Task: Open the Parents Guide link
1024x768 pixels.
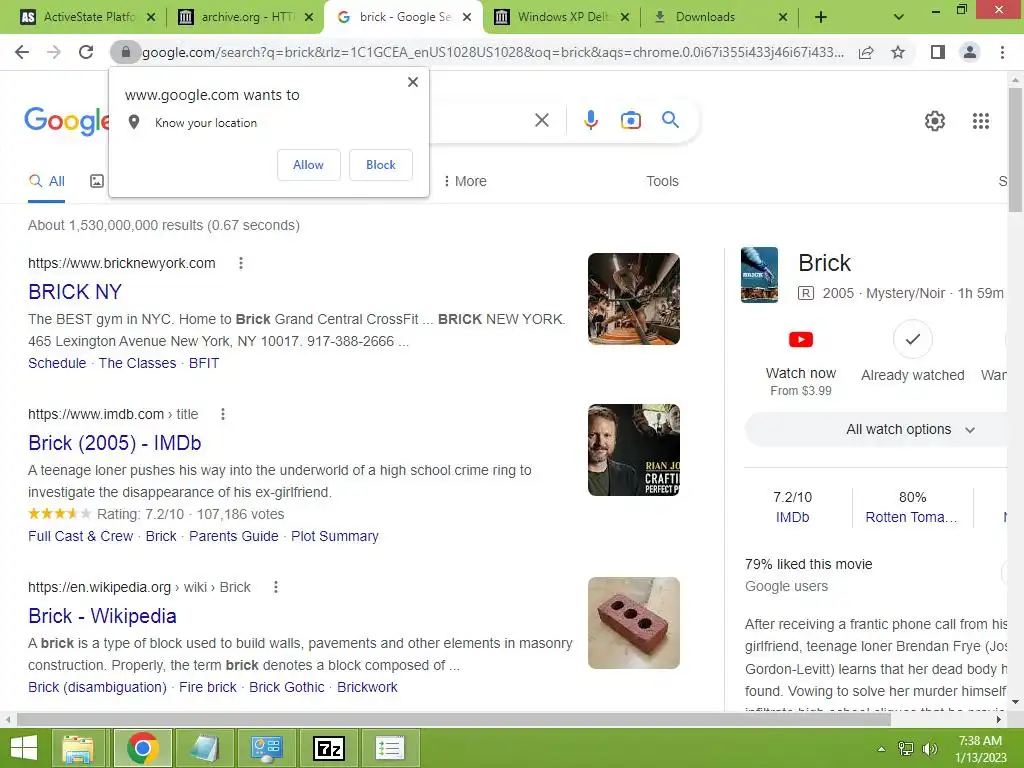Action: (234, 536)
